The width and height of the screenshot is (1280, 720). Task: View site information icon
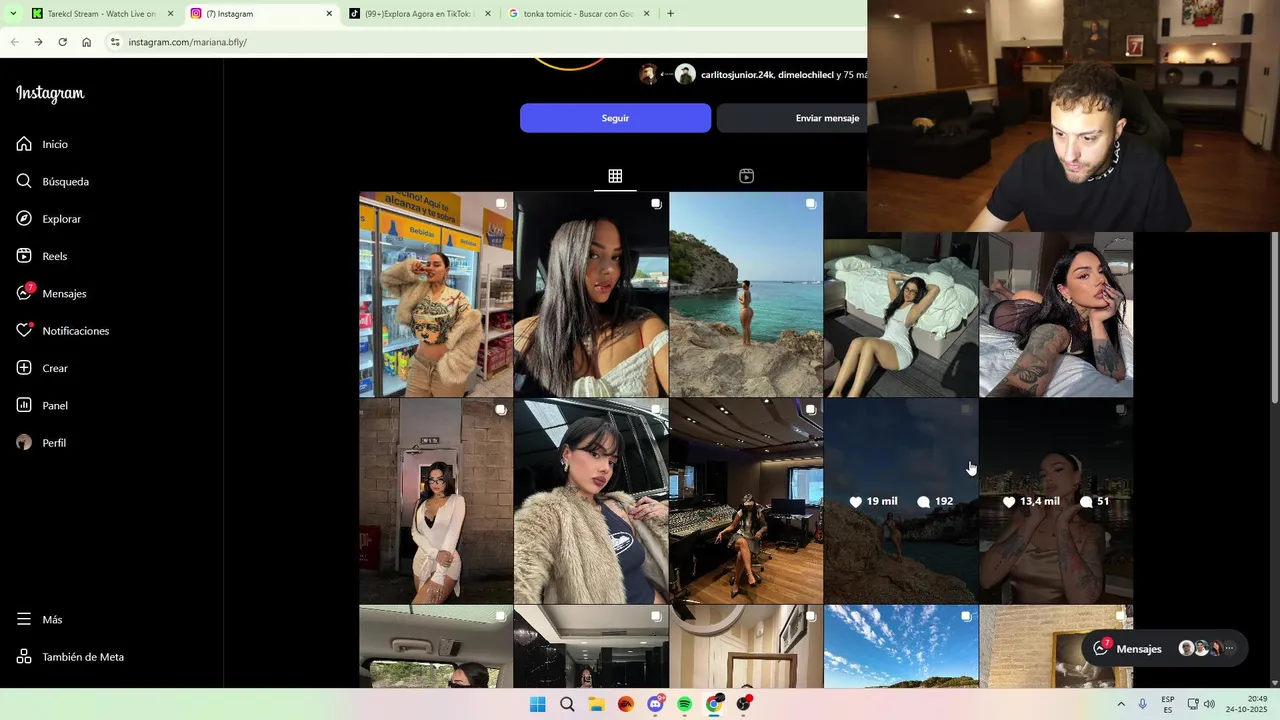point(115,42)
